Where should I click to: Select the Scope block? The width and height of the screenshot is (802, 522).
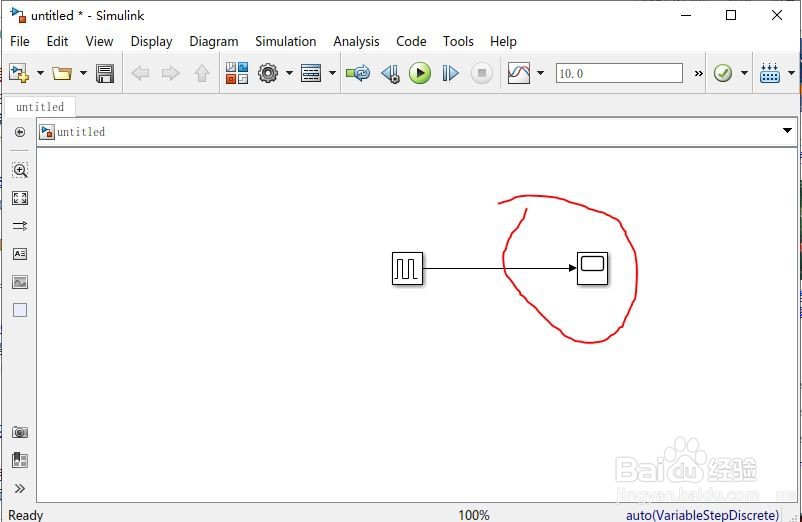click(x=592, y=268)
